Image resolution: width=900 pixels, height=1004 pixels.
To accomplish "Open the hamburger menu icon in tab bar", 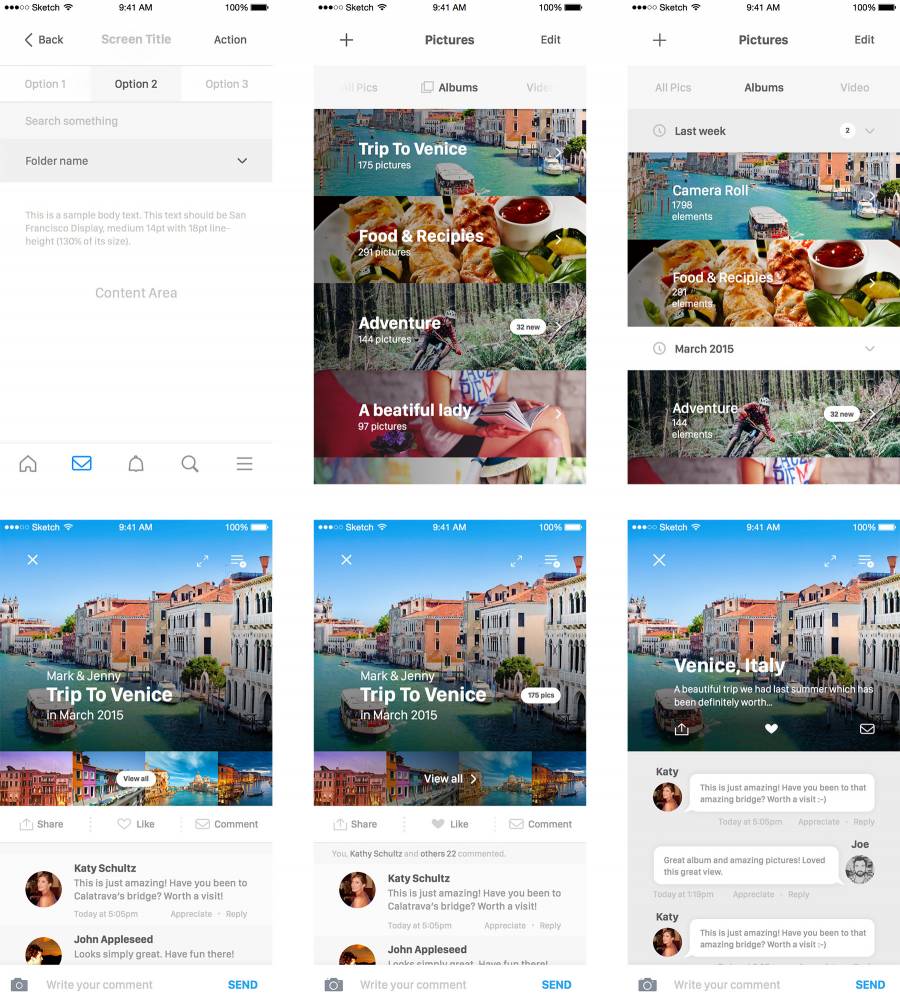I will coord(244,464).
